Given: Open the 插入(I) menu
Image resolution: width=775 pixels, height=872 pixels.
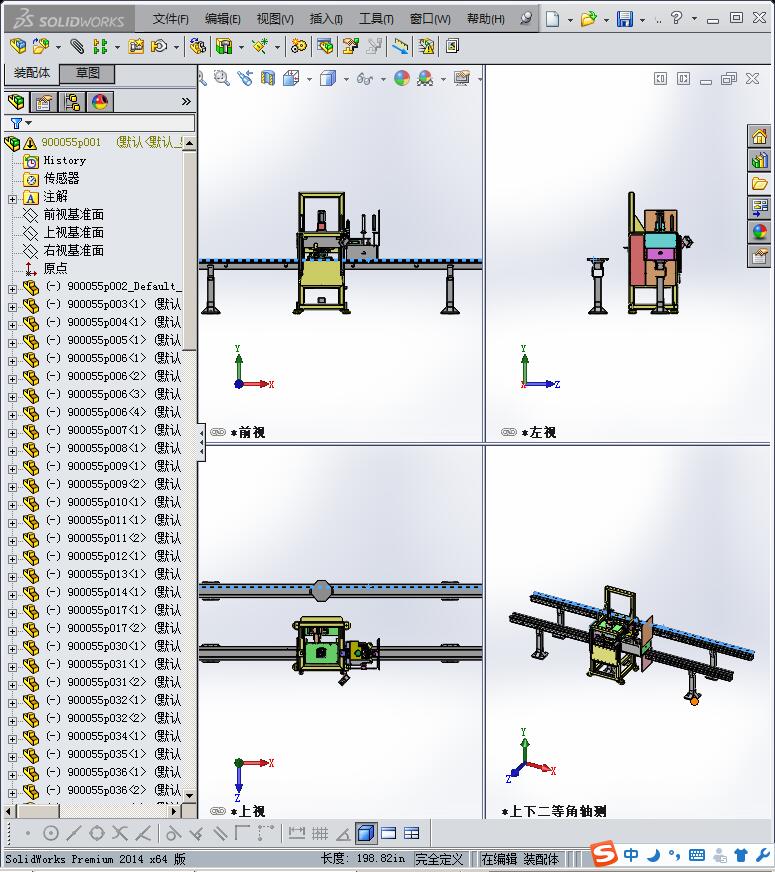Looking at the screenshot, I should (326, 19).
